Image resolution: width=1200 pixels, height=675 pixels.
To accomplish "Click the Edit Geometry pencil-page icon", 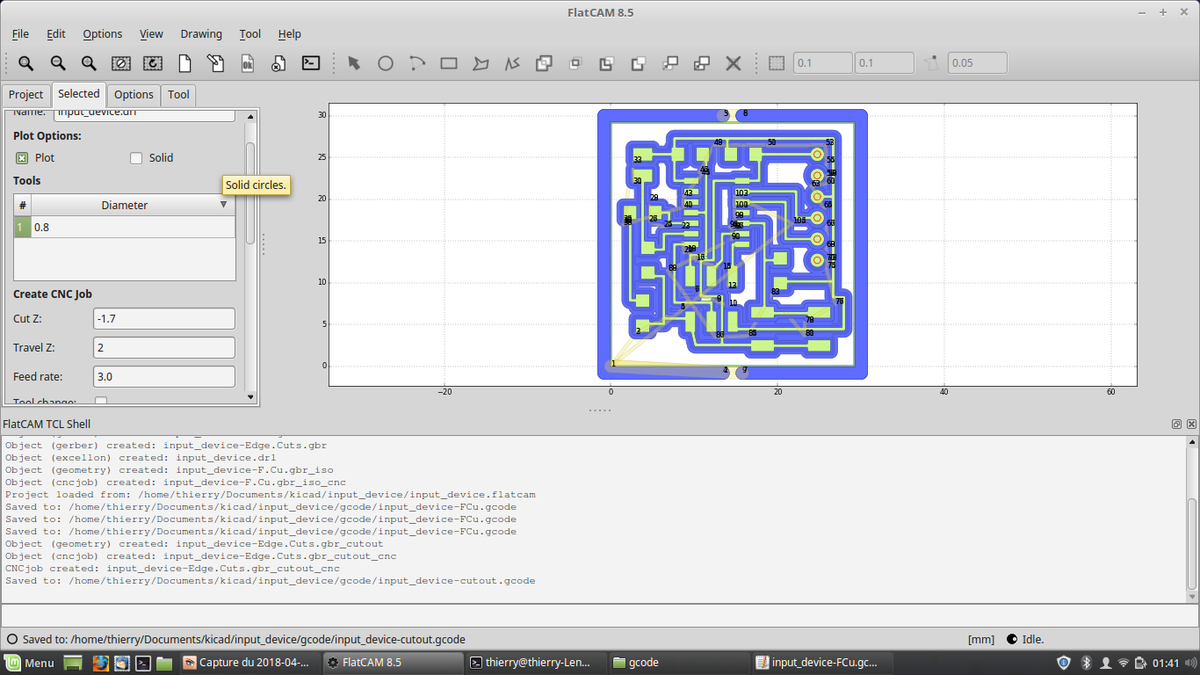I will (x=216, y=63).
